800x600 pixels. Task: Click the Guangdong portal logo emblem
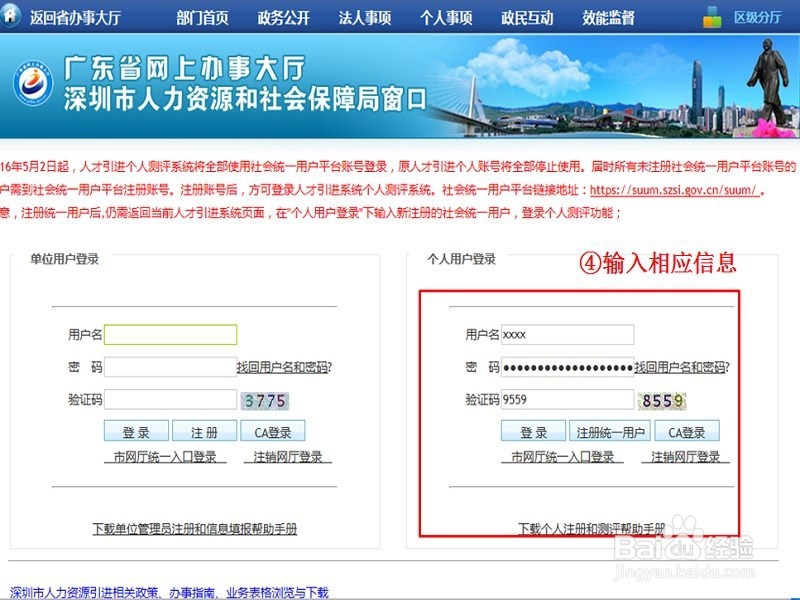(x=33, y=83)
